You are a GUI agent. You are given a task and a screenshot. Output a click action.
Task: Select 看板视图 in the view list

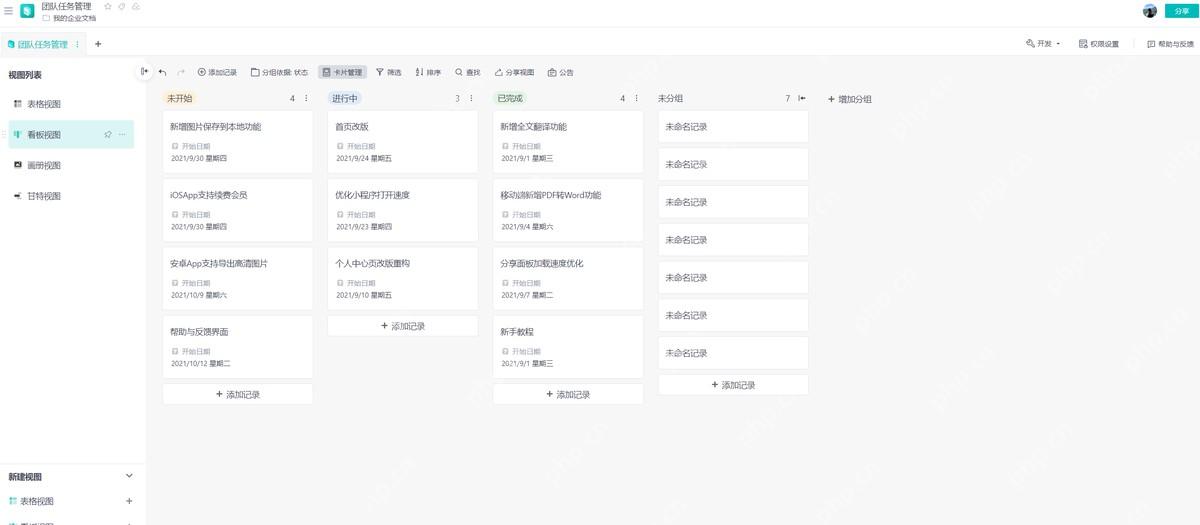[70, 135]
